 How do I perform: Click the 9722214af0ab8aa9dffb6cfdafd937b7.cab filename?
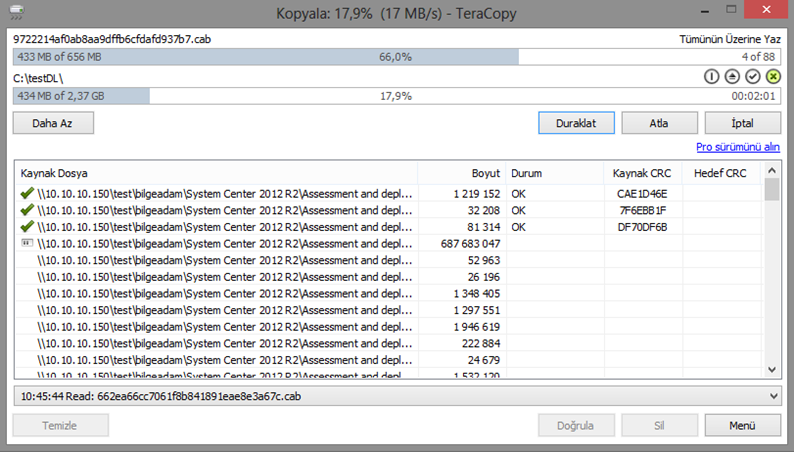pyautogui.click(x=112, y=39)
